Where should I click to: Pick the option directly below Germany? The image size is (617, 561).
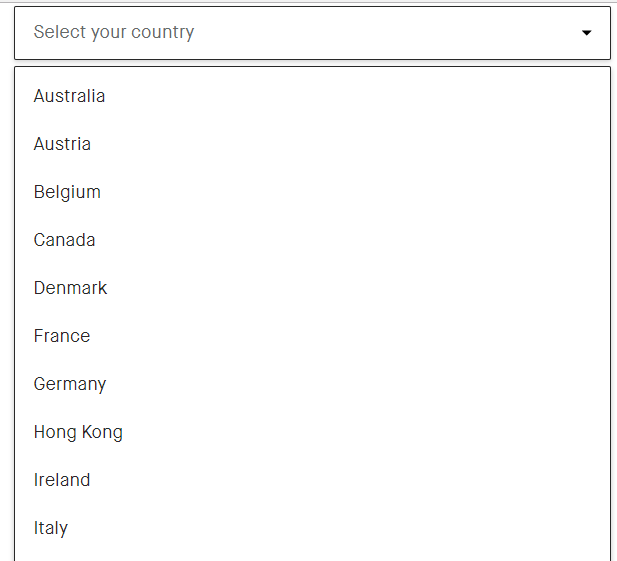(78, 432)
